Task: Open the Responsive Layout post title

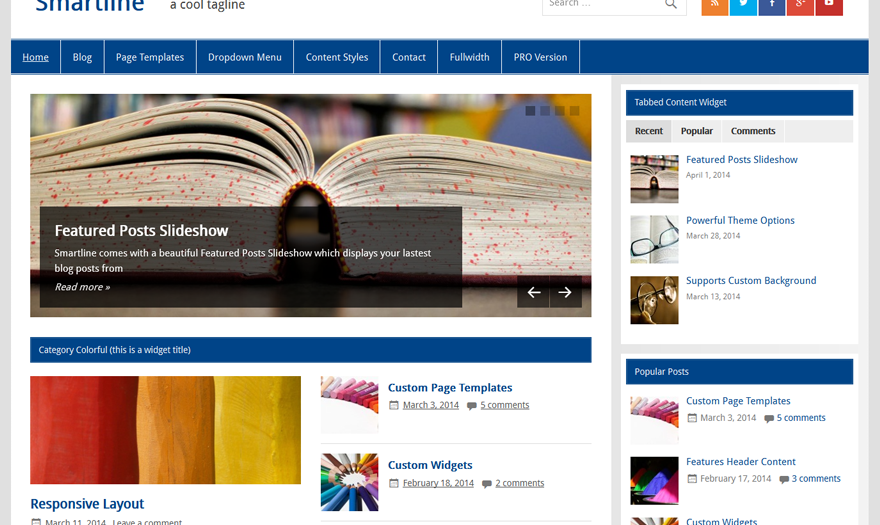Action: [87, 504]
